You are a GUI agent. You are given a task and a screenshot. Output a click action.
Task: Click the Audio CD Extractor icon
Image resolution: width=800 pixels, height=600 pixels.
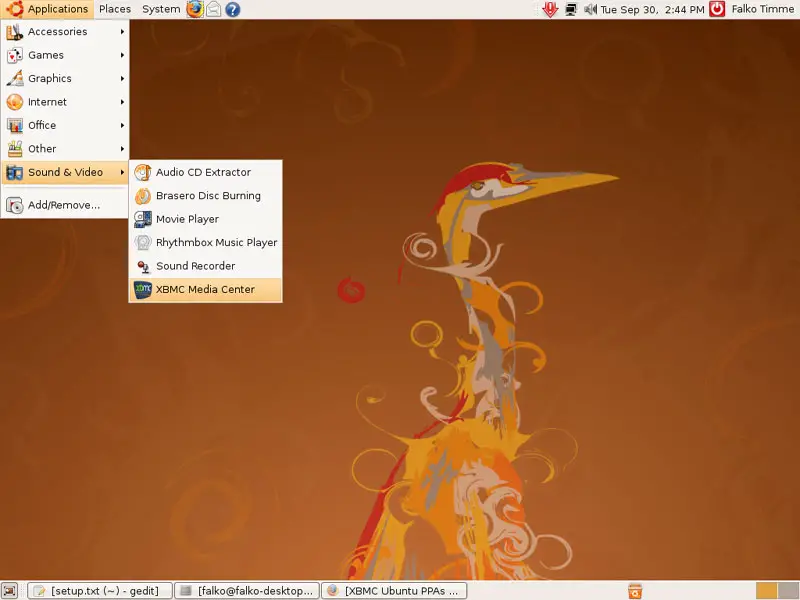click(143, 173)
